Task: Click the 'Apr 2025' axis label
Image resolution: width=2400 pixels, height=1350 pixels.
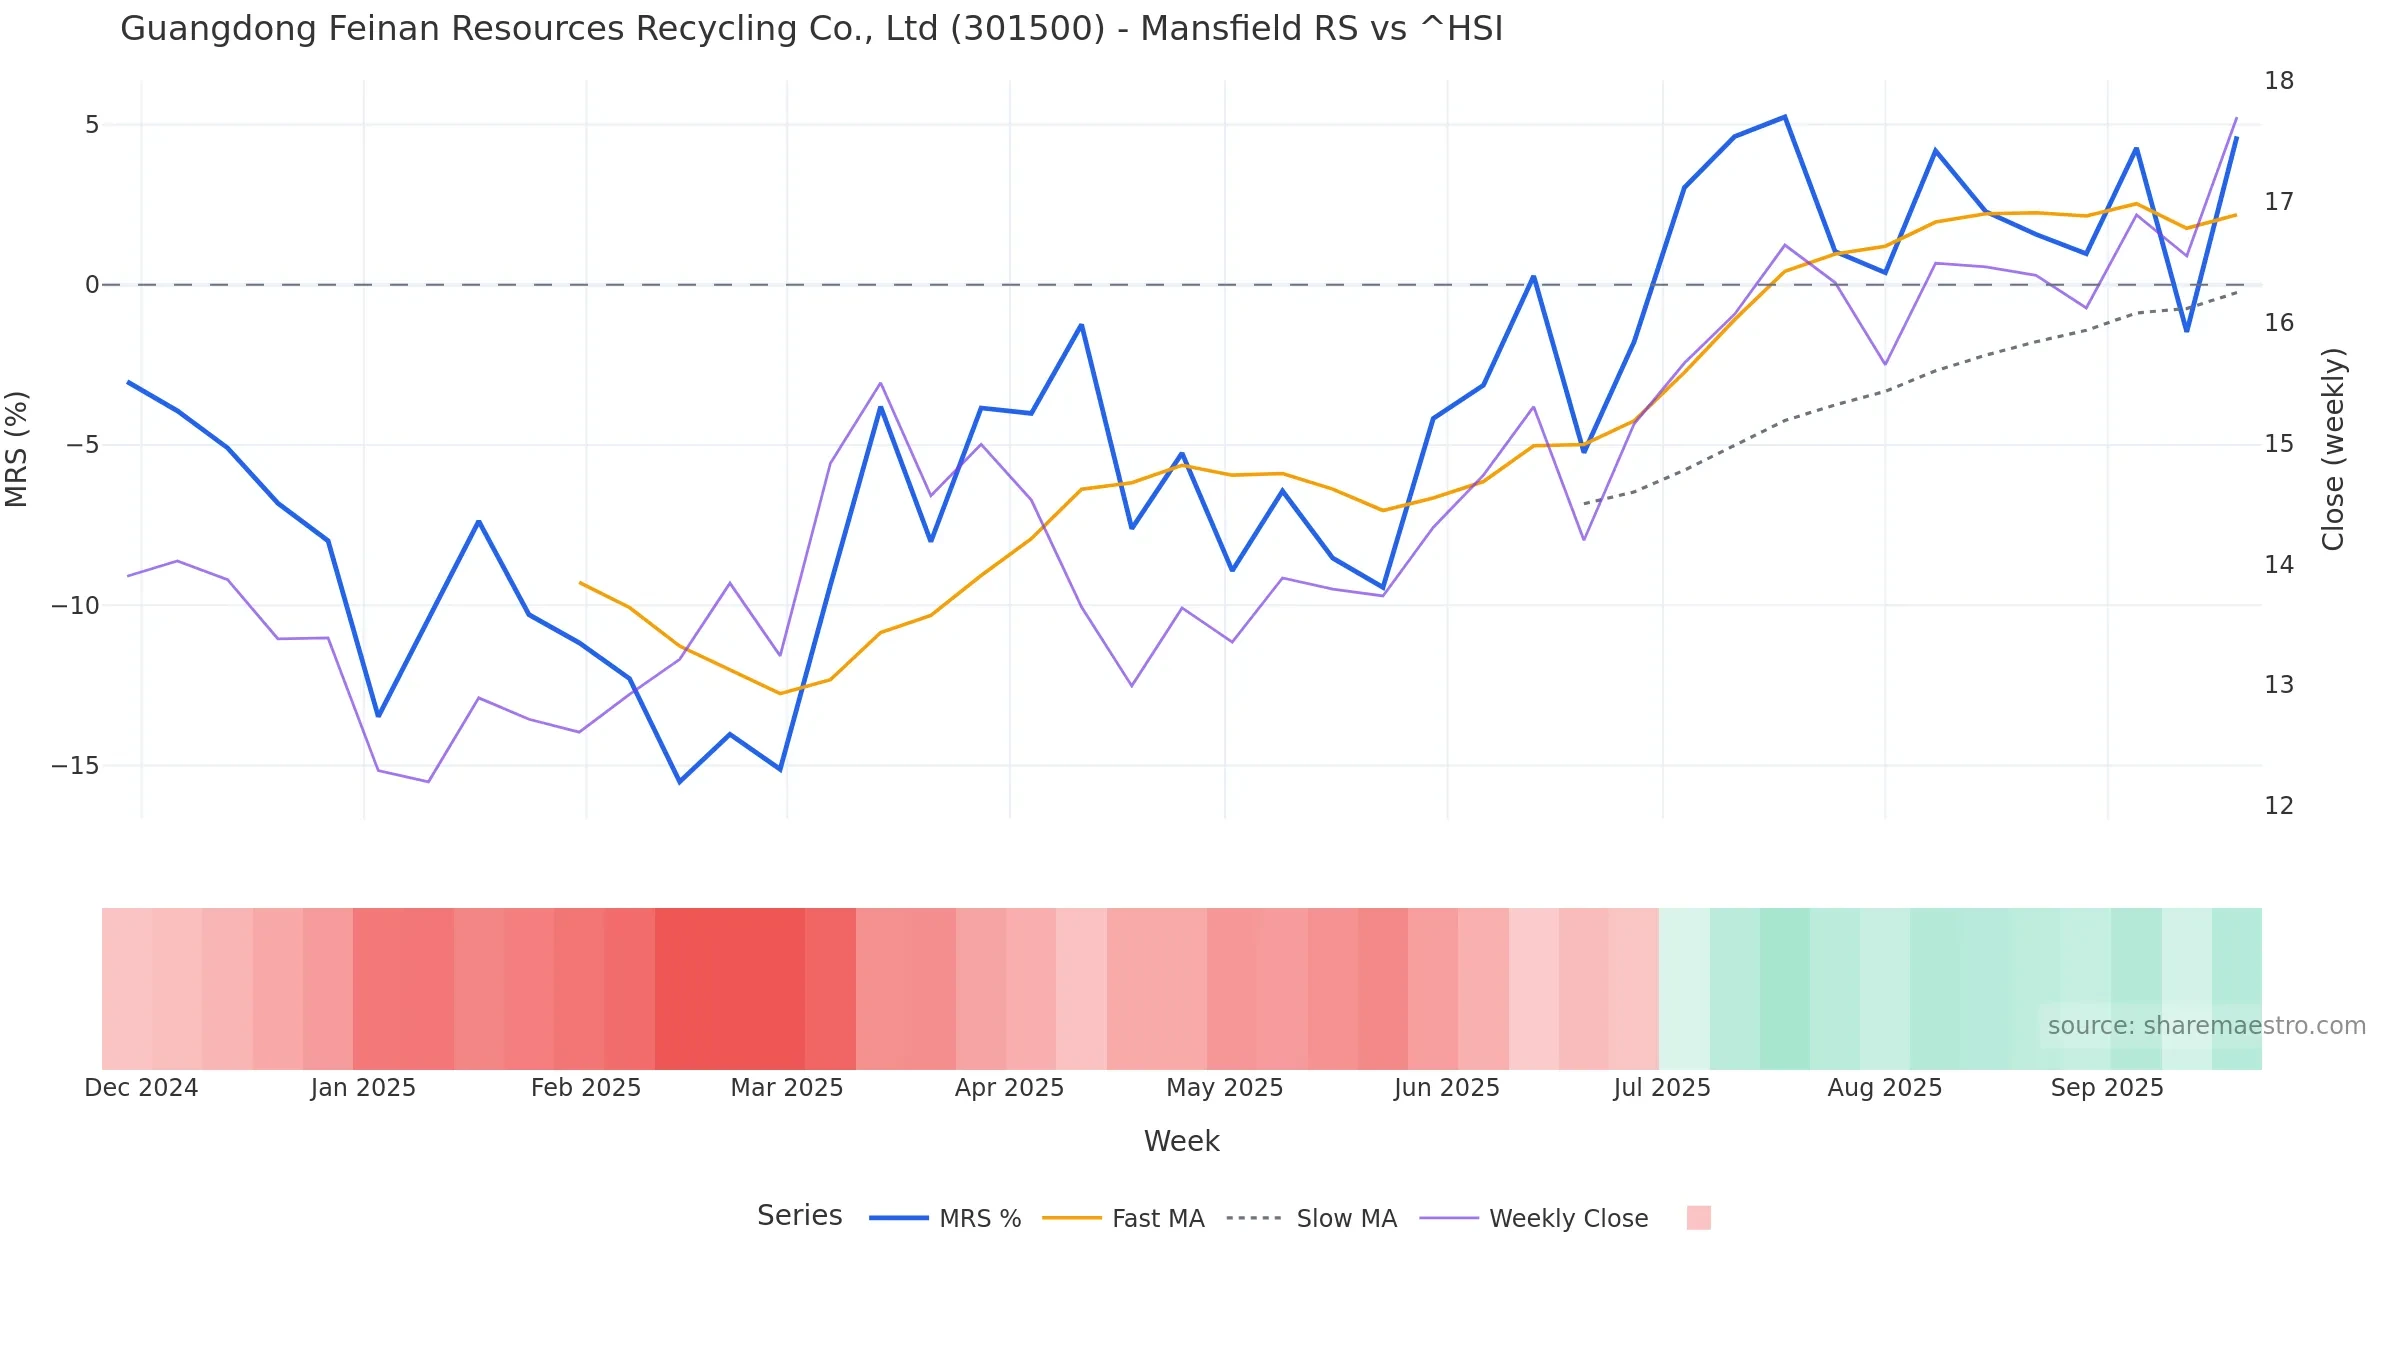Action: point(1009,1088)
